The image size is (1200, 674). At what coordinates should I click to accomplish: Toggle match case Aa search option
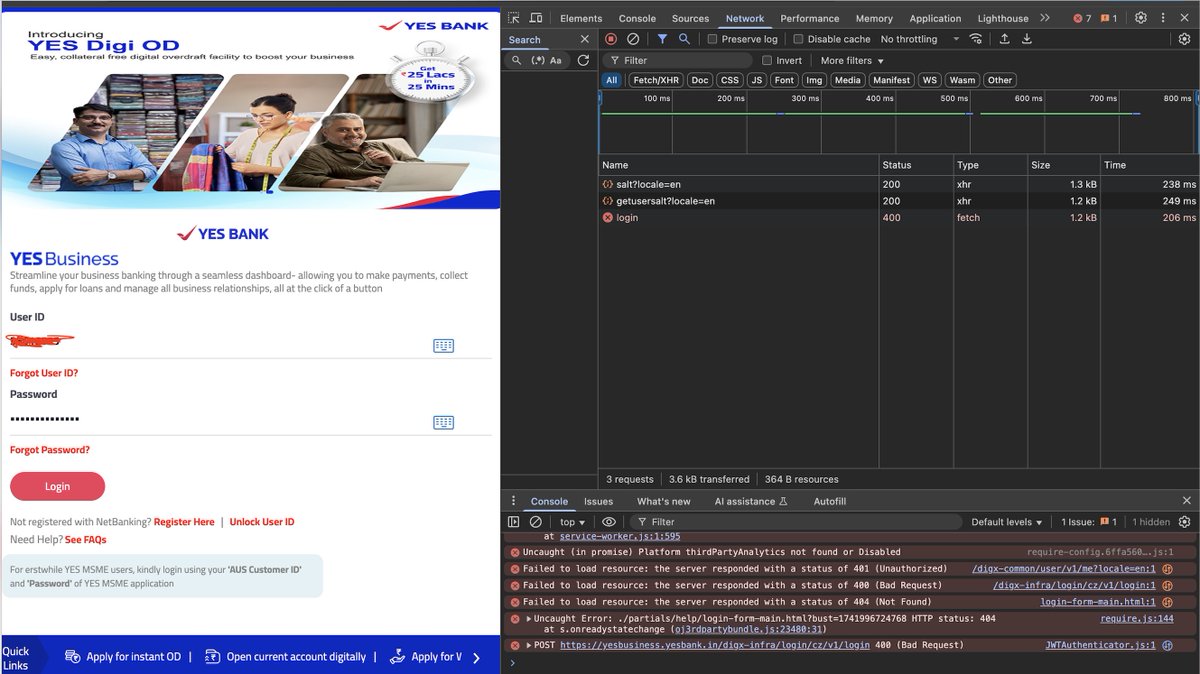[556, 60]
